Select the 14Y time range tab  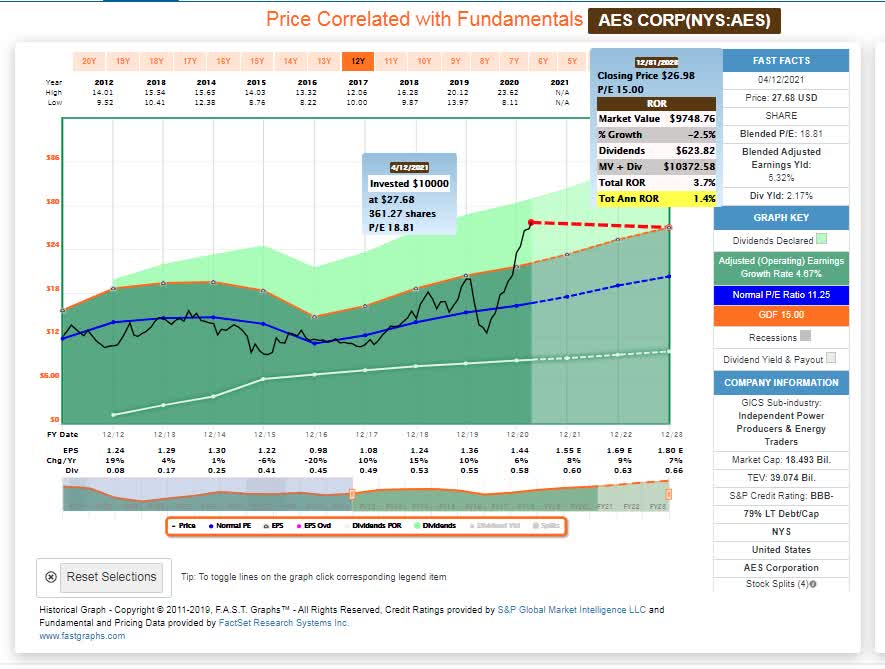pyautogui.click(x=291, y=62)
